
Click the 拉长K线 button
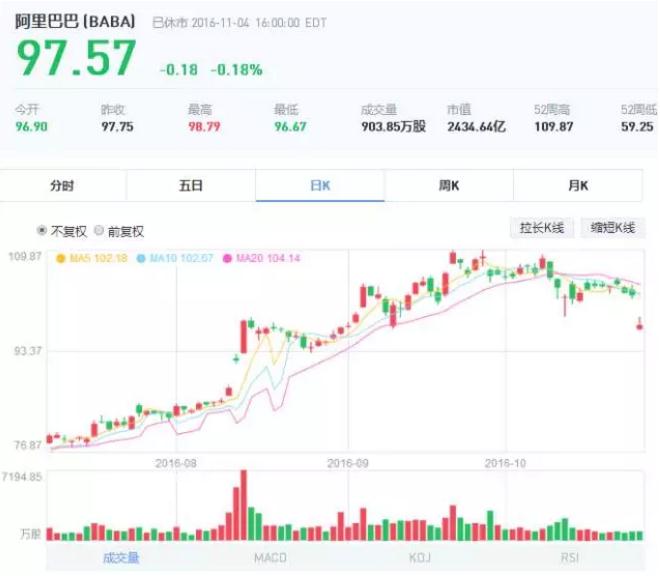point(542,228)
